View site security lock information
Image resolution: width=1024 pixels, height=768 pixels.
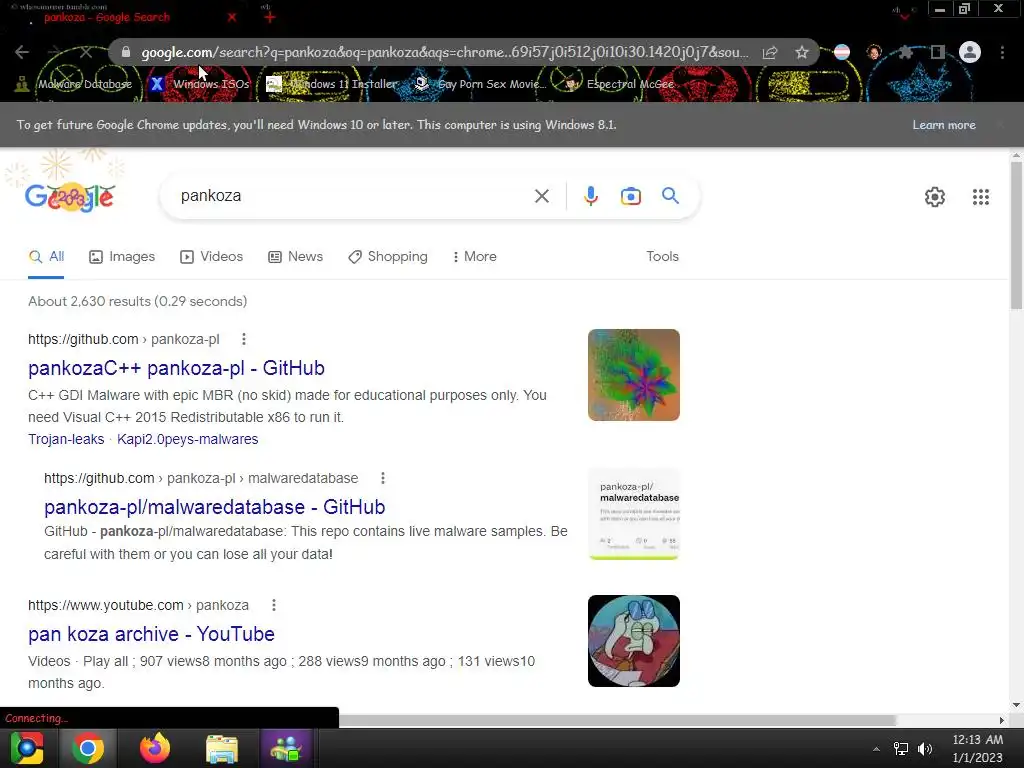coord(126,52)
